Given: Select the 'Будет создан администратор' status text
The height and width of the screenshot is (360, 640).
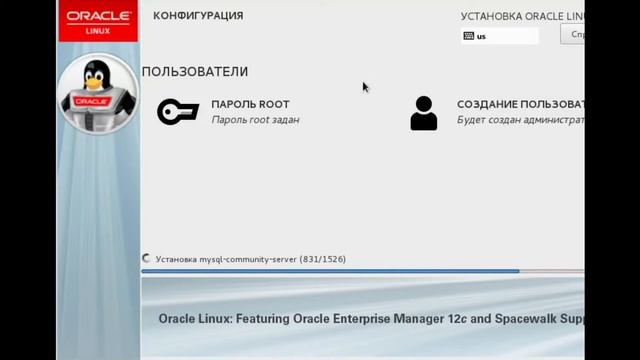Looking at the screenshot, I should point(520,120).
